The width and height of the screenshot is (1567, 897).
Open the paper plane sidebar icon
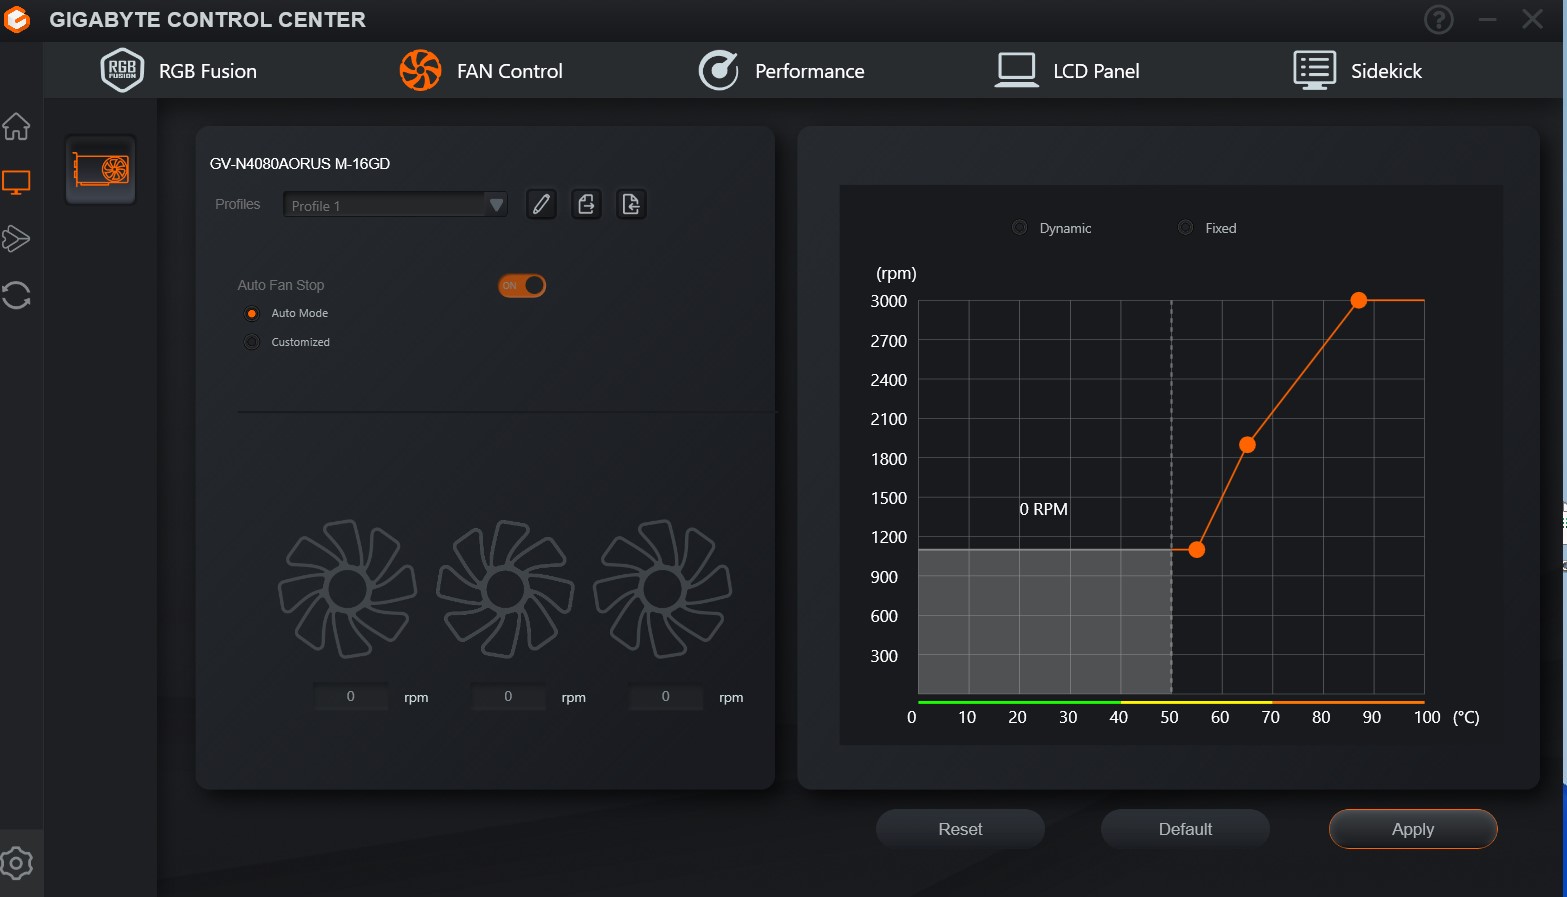tap(17, 239)
